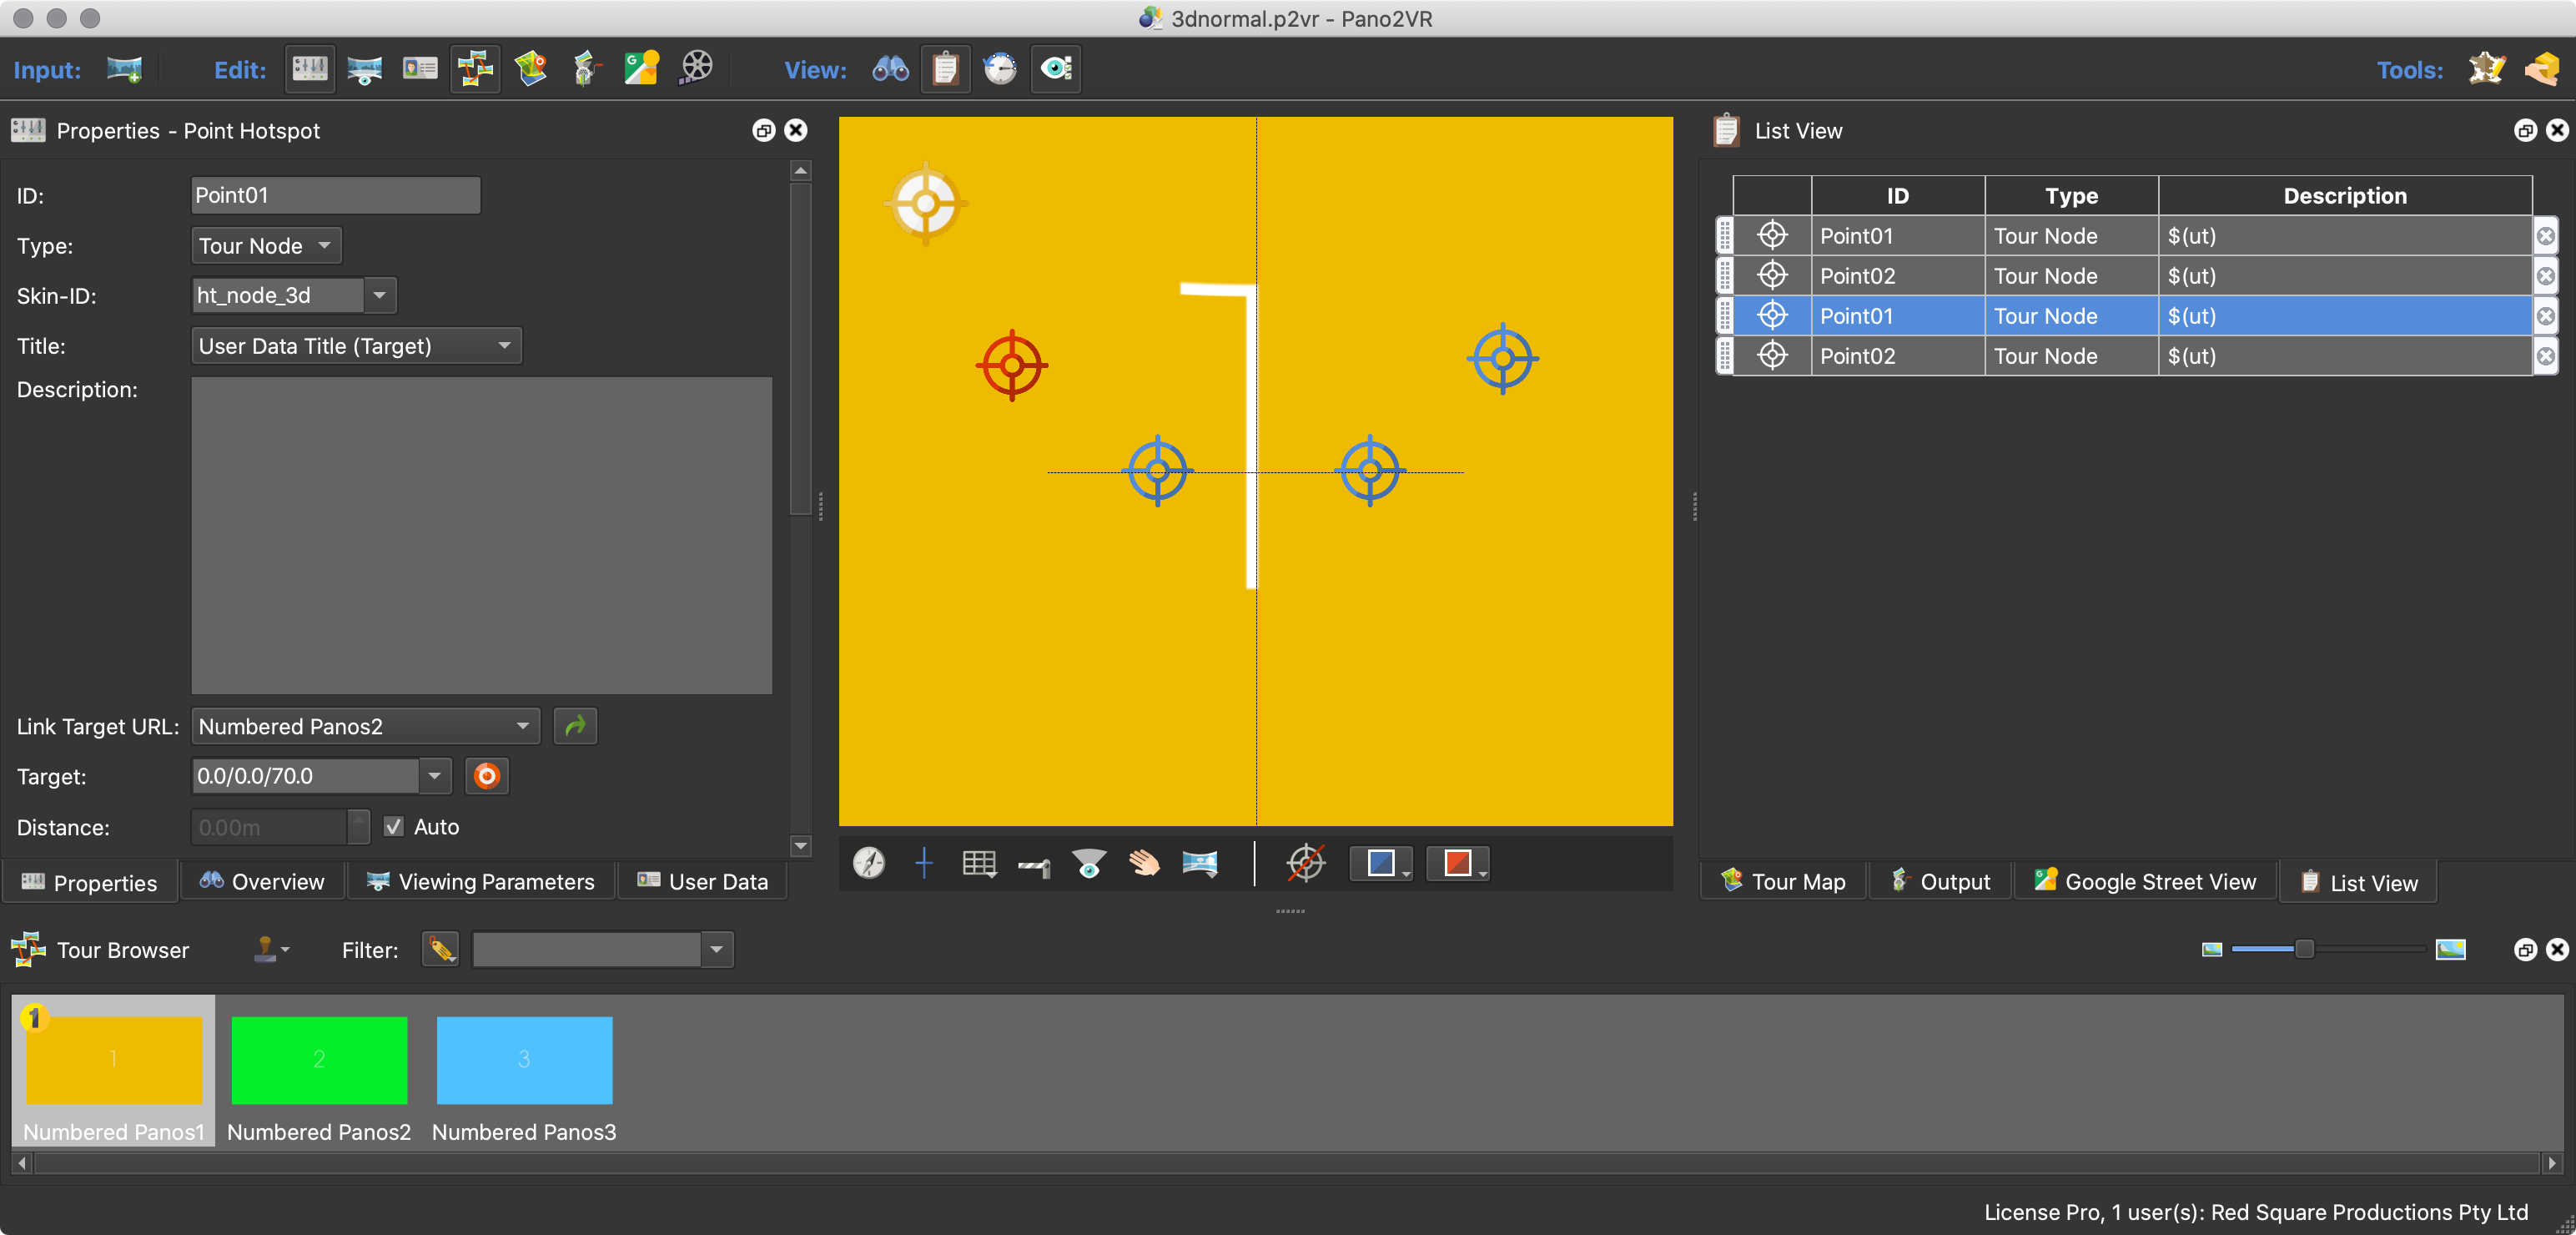Click the white-orange hotspot marker in viewer
Viewport: 2576px width, 1235px height.
pyautogui.click(x=926, y=203)
